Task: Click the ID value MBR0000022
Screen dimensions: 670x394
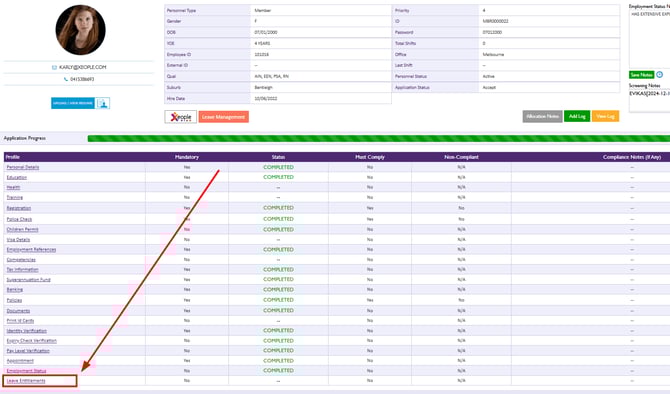Action: pyautogui.click(x=495, y=21)
